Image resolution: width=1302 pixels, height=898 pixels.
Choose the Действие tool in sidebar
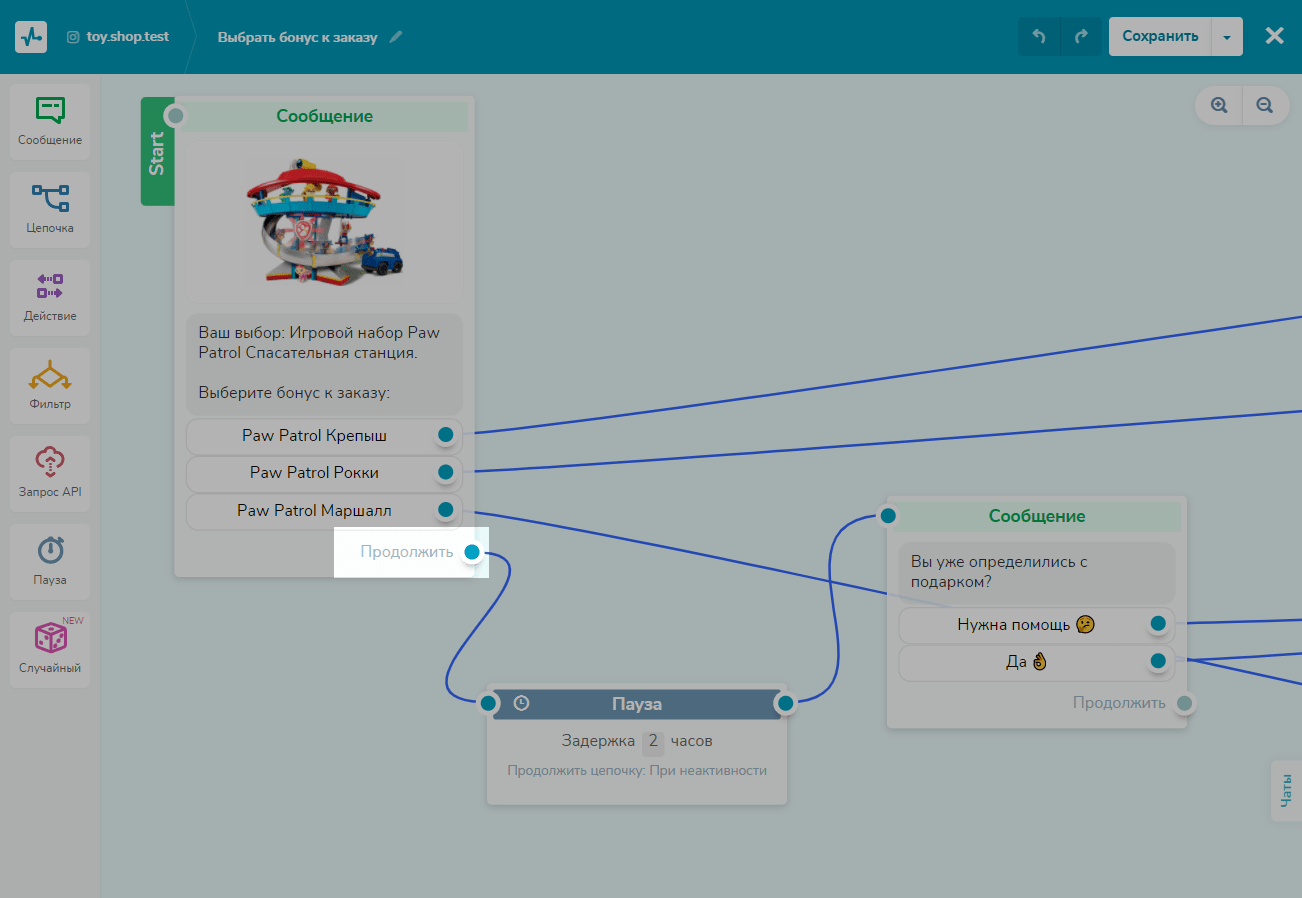point(50,297)
